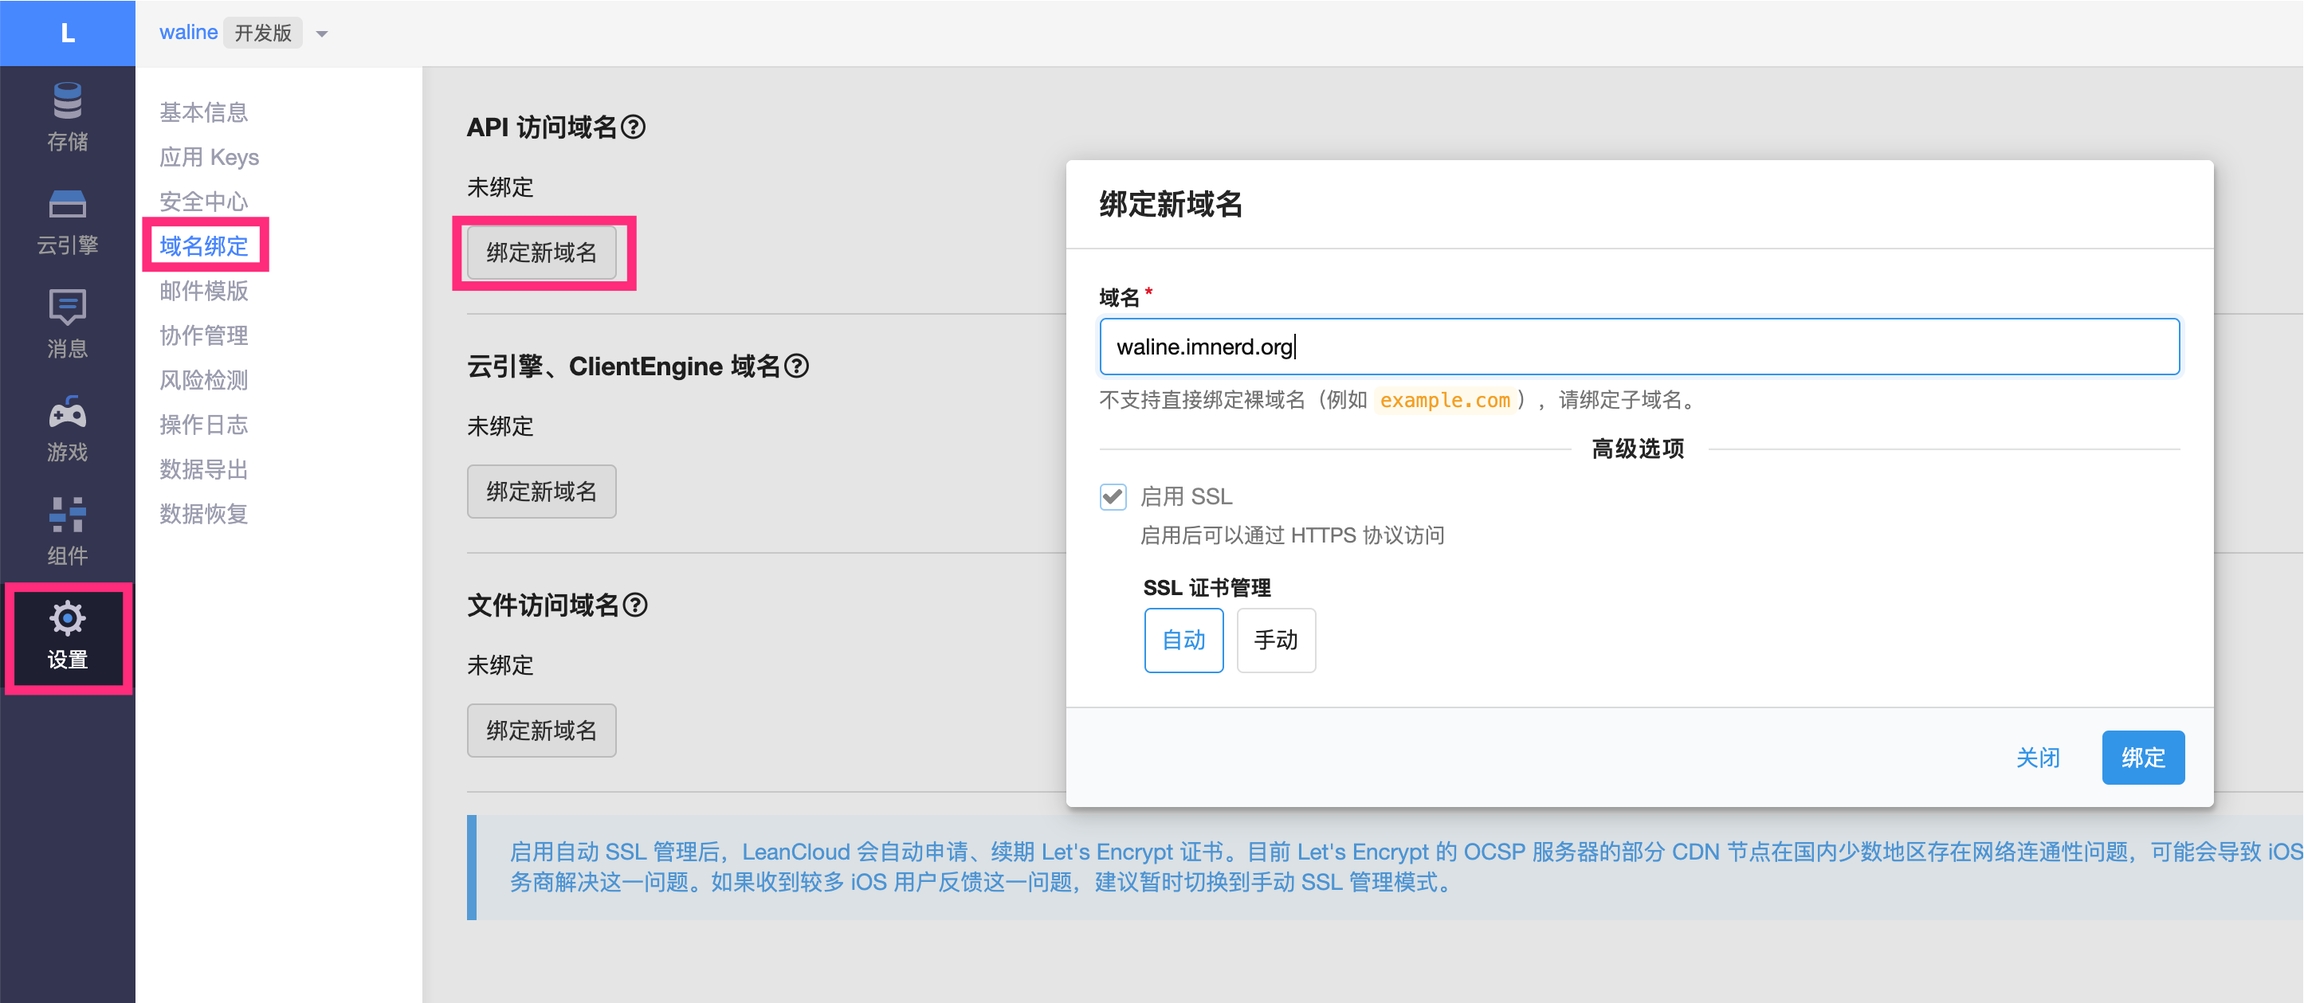Go to 应用 Keys menu item

tap(209, 157)
